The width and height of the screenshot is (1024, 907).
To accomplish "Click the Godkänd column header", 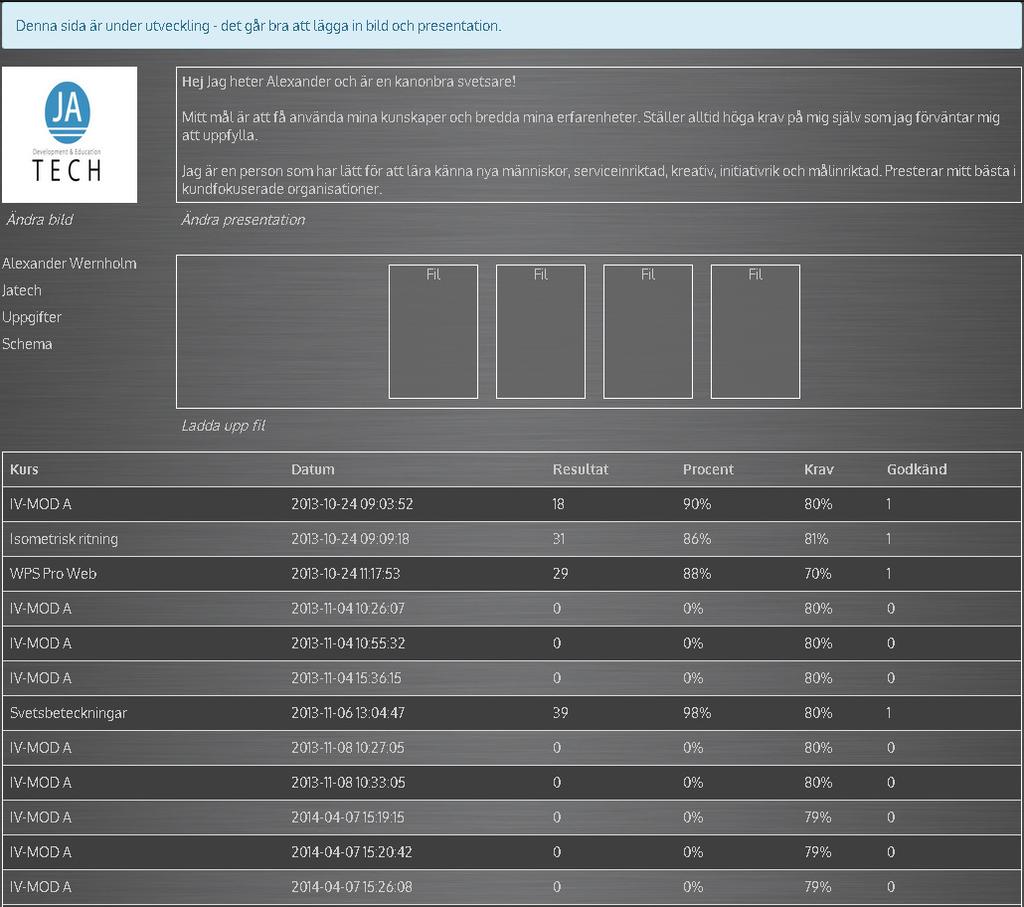I will pyautogui.click(x=916, y=469).
